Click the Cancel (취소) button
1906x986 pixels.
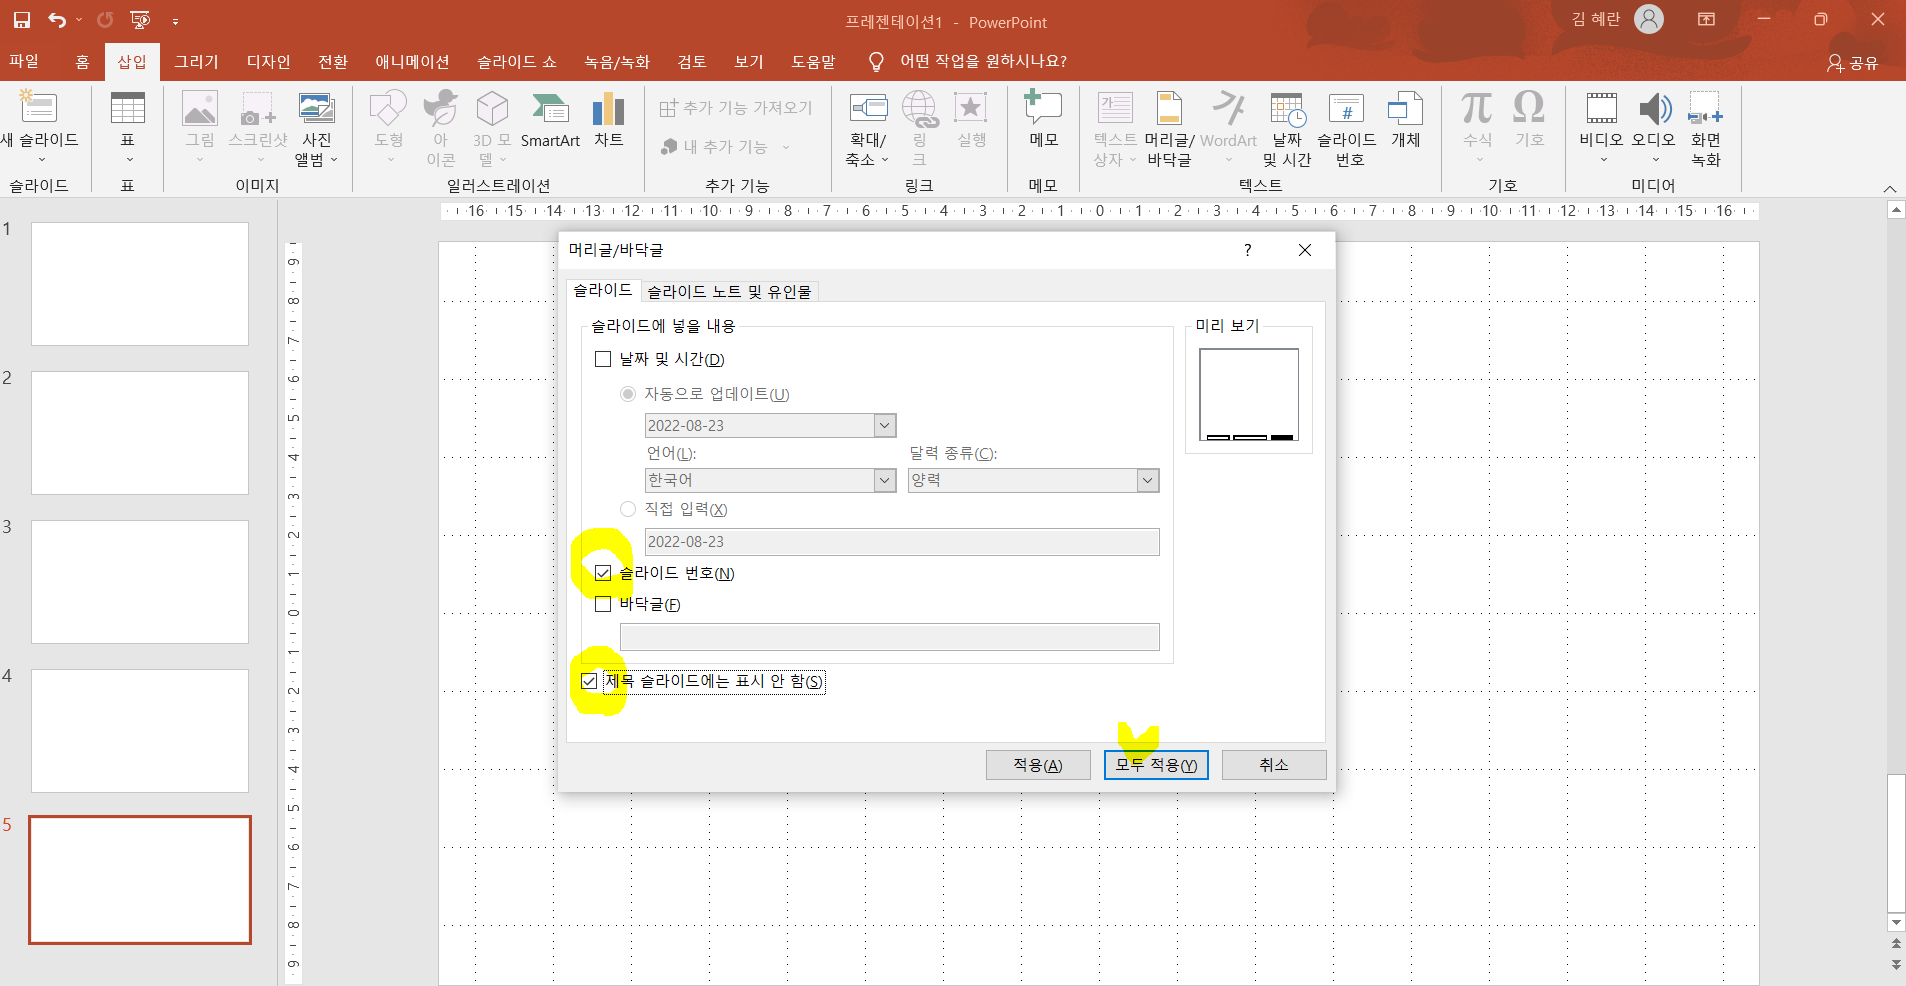pos(1274,765)
